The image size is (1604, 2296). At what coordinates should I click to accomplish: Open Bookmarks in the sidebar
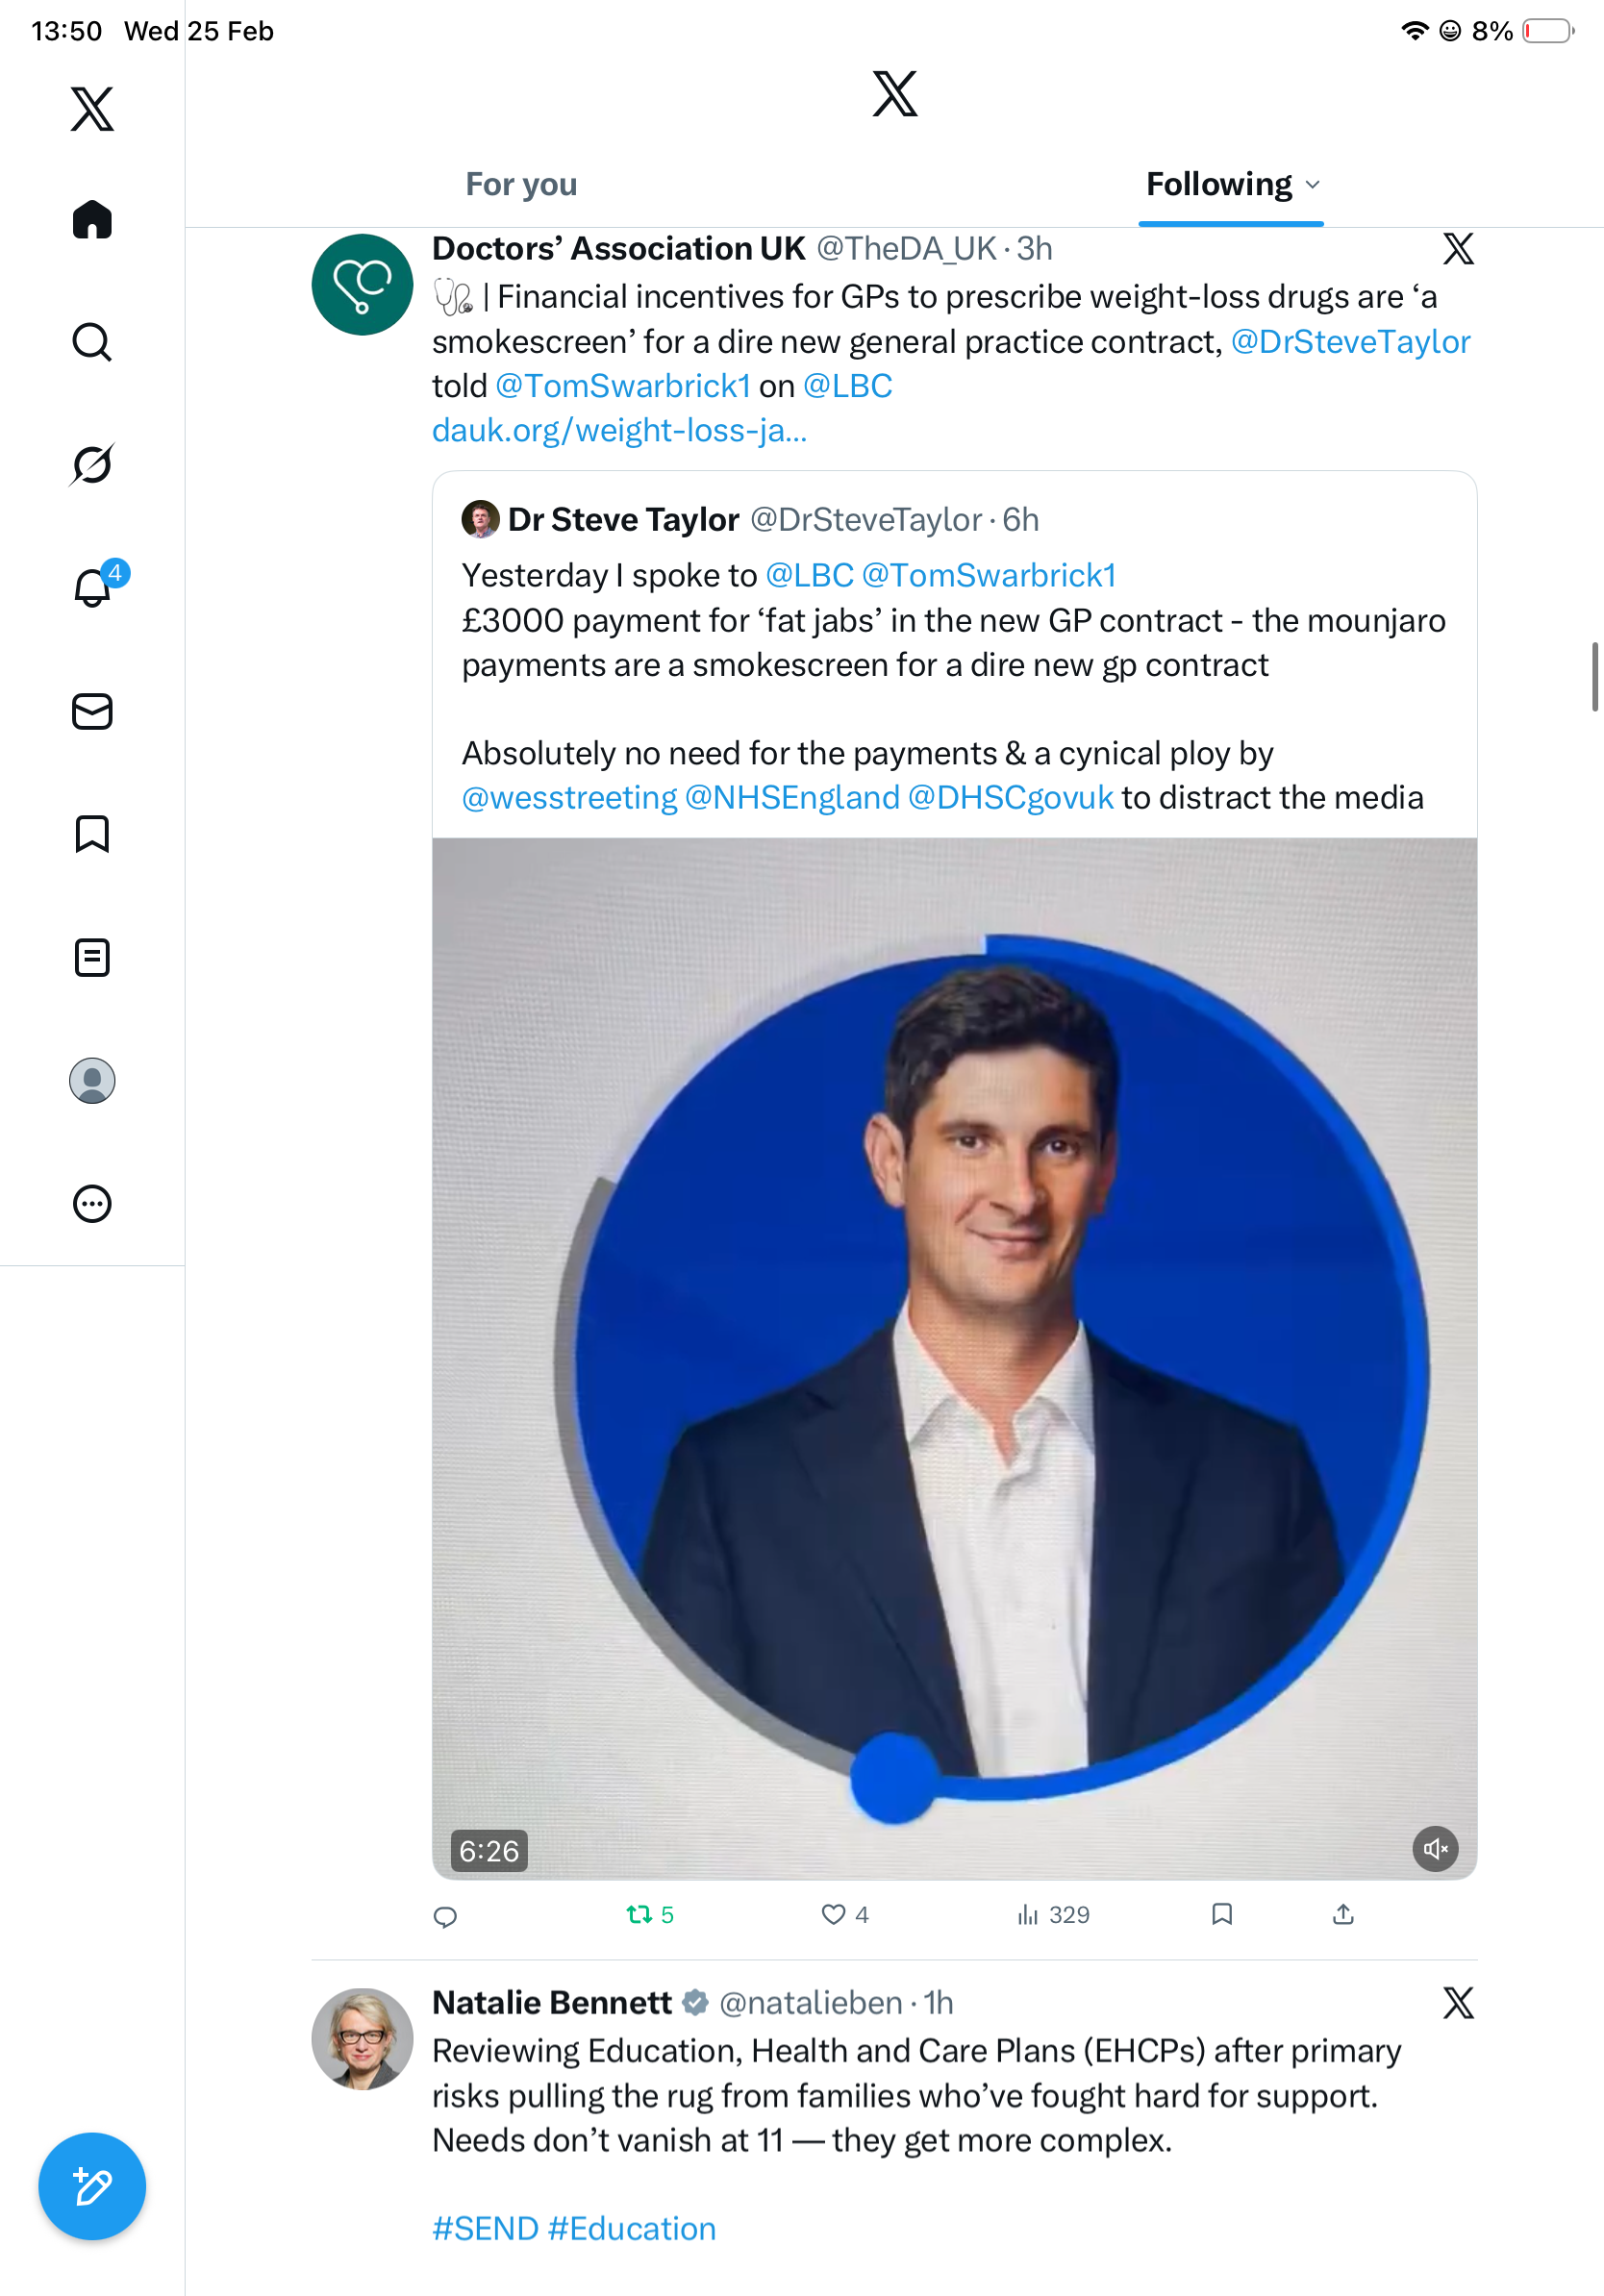coord(92,834)
